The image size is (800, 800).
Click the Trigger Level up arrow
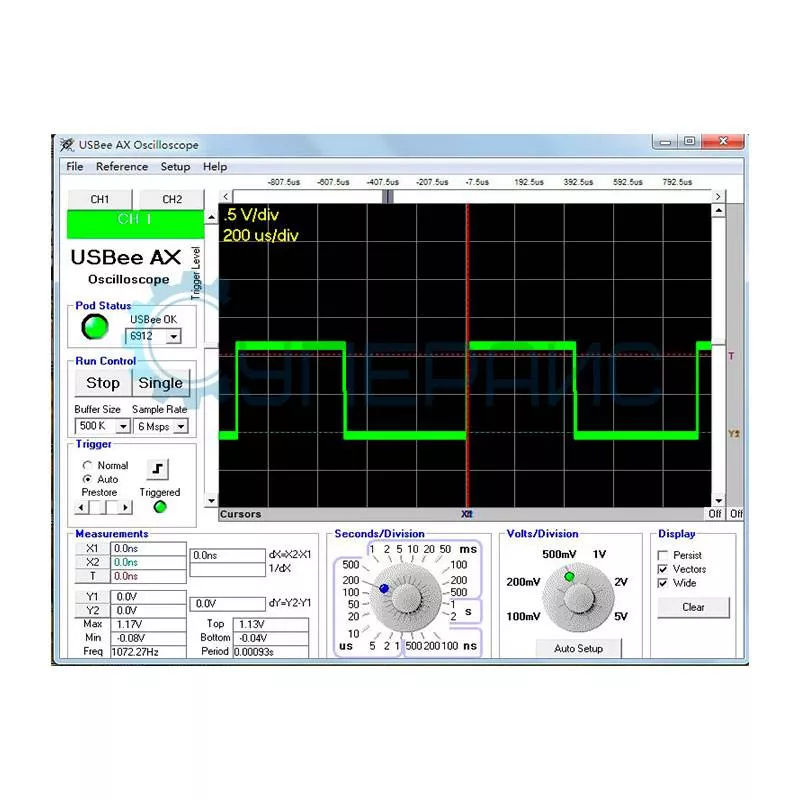(x=211, y=217)
